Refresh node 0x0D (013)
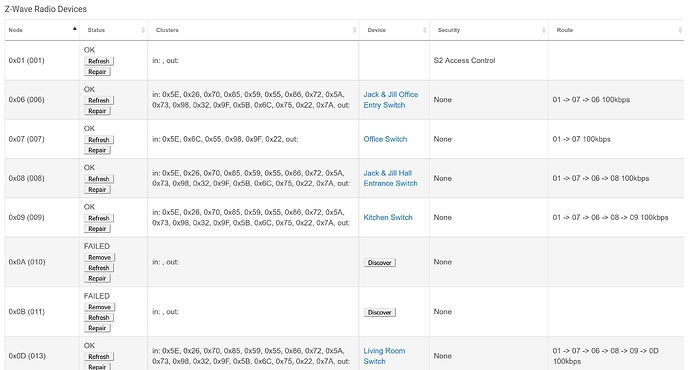 99,357
